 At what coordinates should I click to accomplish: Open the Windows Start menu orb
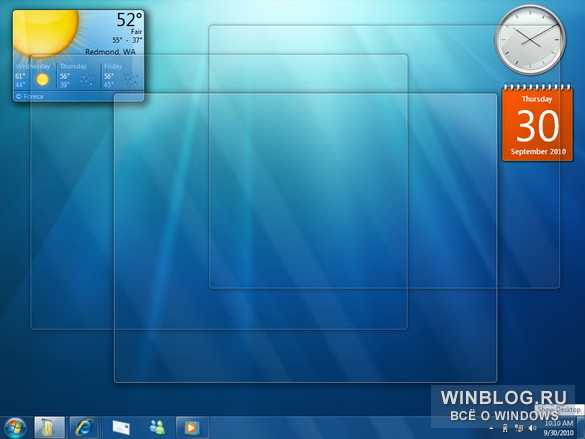point(15,427)
